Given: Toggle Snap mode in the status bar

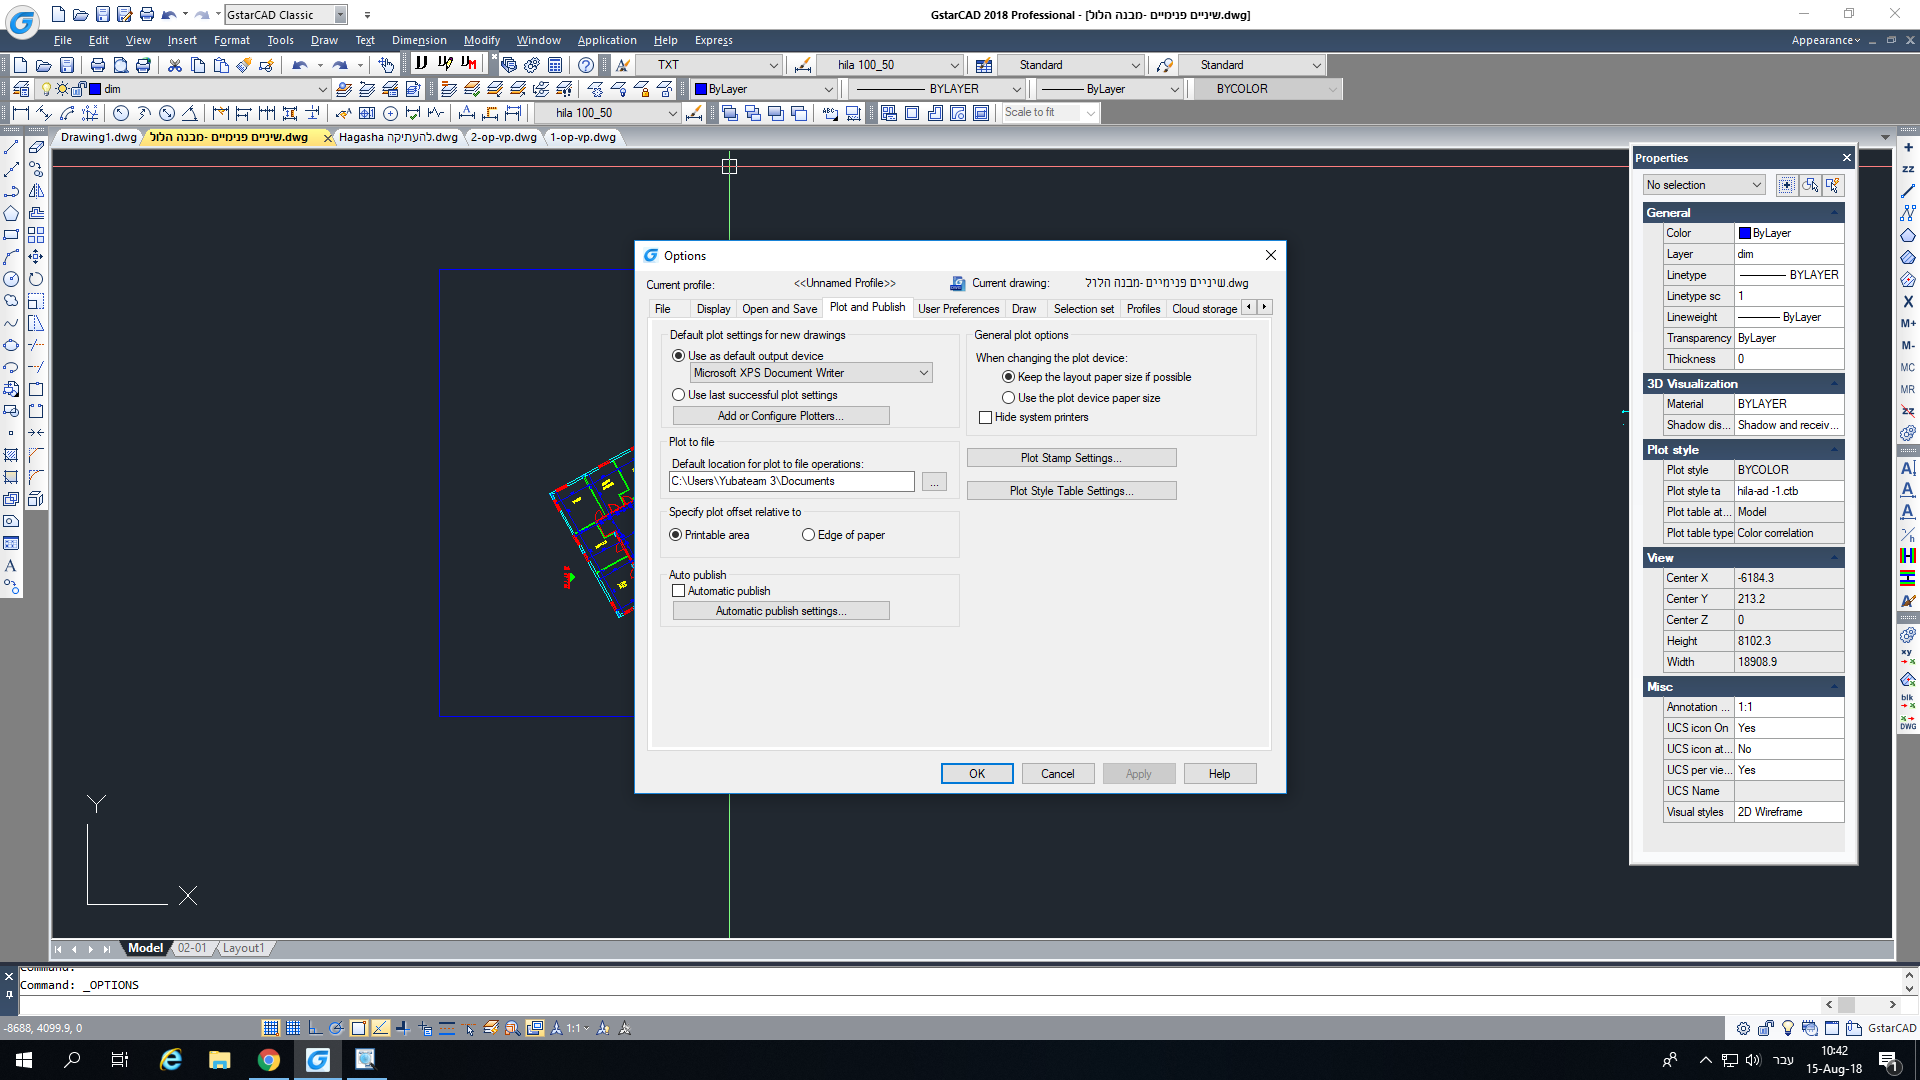Looking at the screenshot, I should (x=270, y=1028).
